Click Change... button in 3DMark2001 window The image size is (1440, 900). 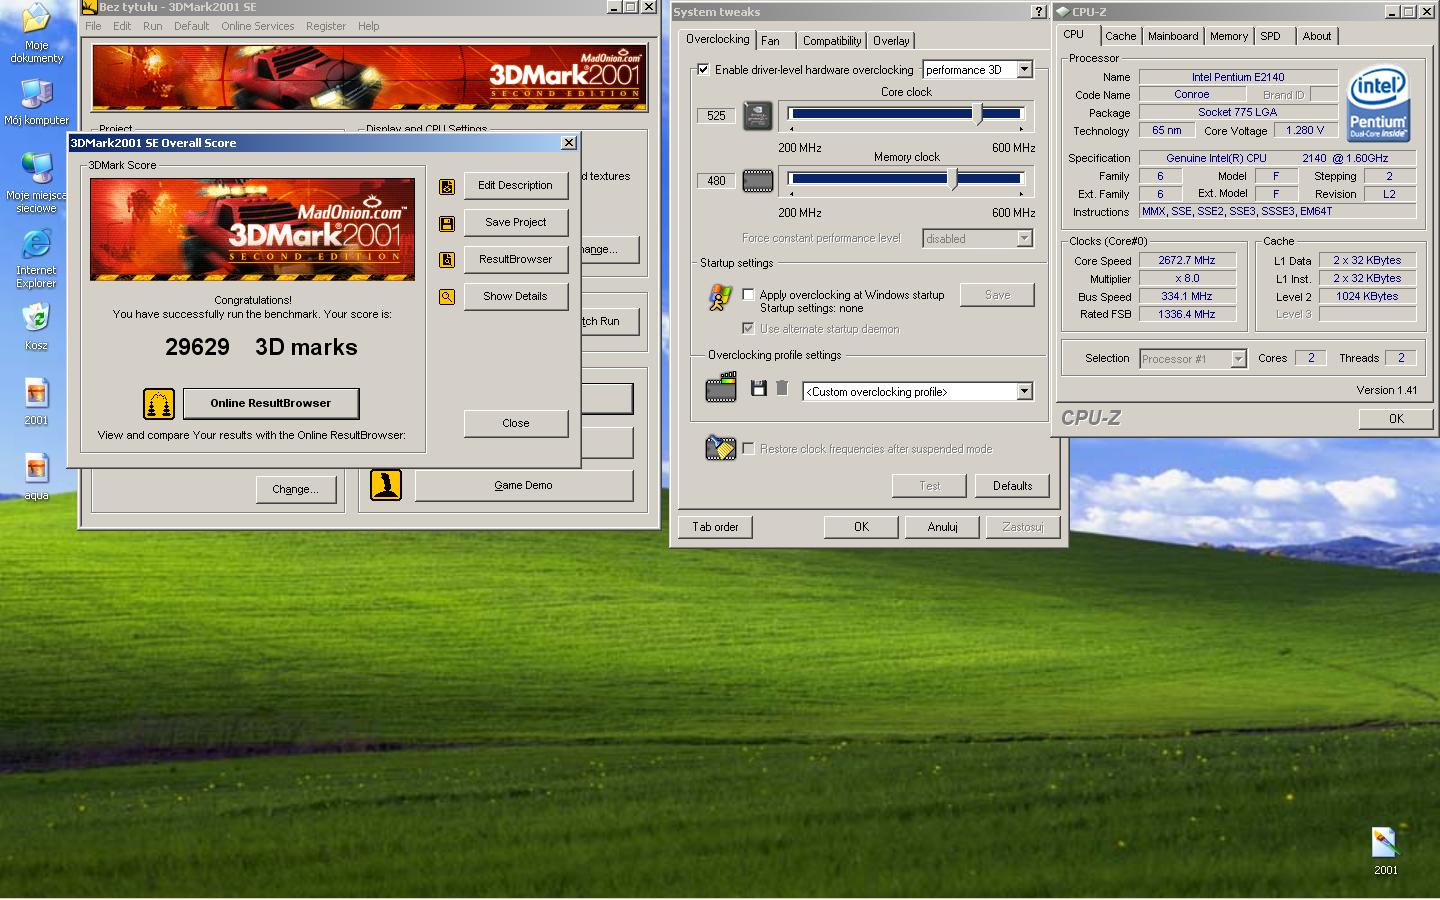click(x=296, y=490)
